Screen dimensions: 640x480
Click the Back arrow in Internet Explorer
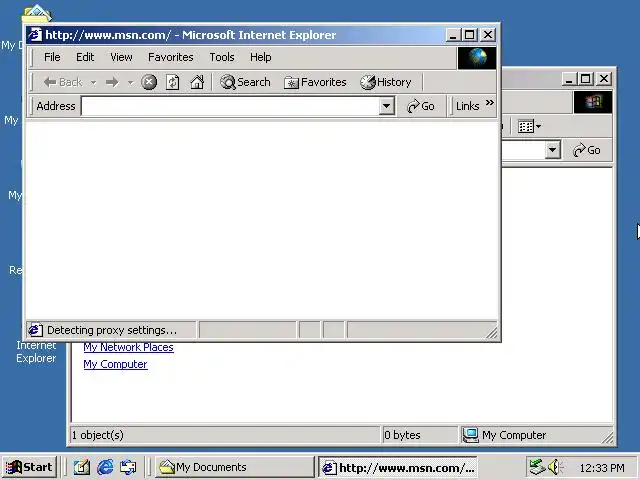[x=62, y=82]
